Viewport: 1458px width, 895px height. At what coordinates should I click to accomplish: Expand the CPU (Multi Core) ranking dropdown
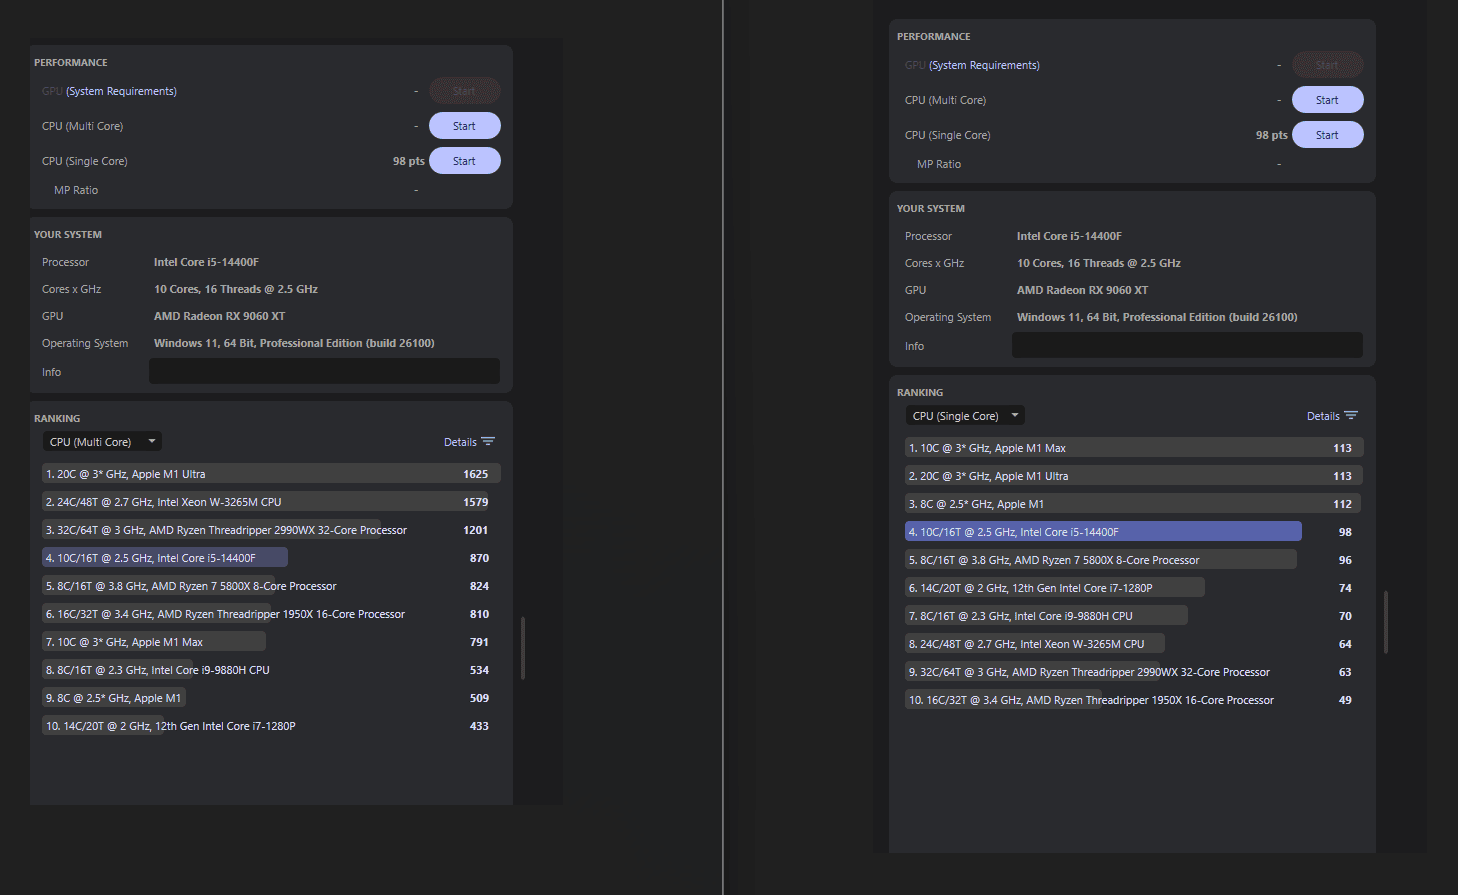tap(102, 441)
